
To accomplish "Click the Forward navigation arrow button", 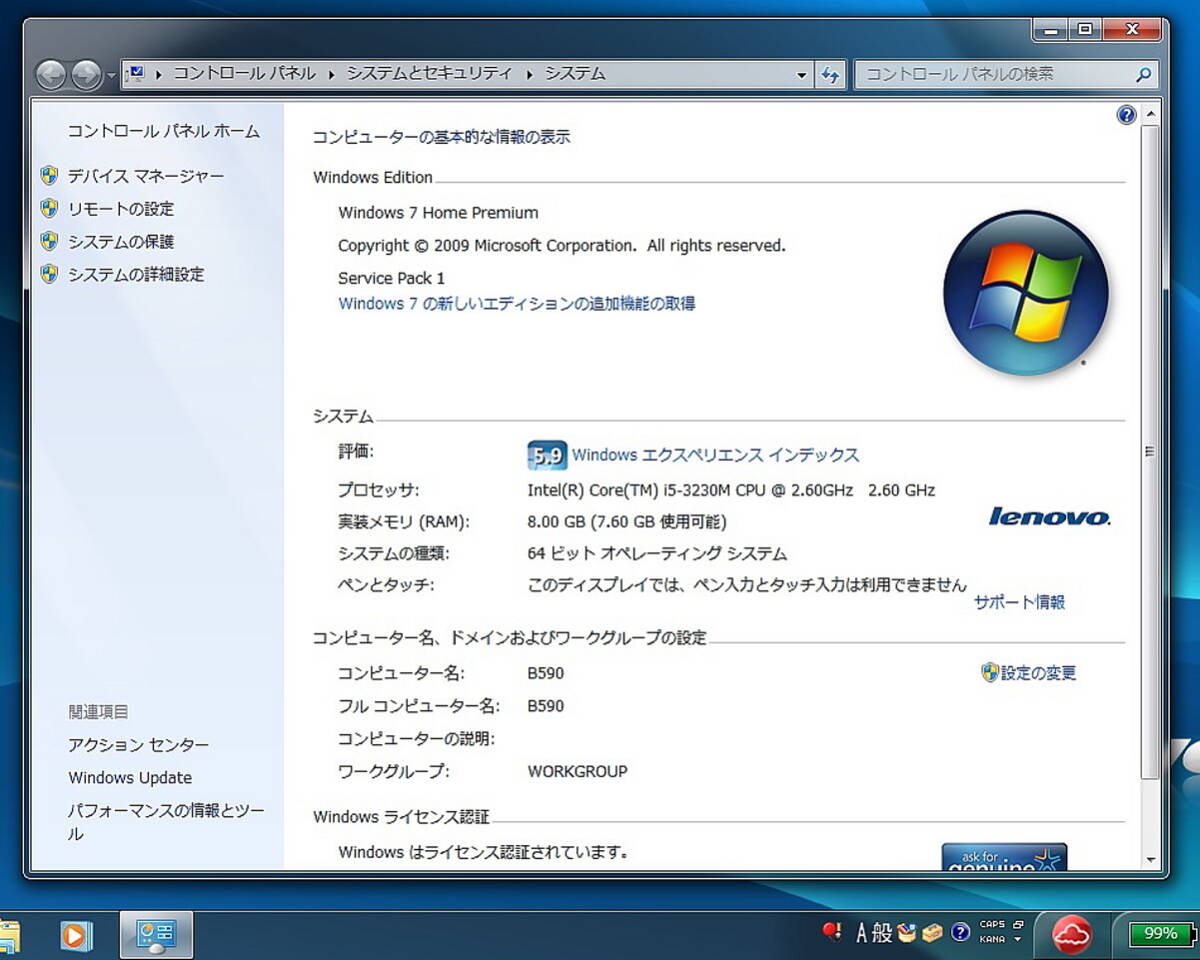I will 86,74.
